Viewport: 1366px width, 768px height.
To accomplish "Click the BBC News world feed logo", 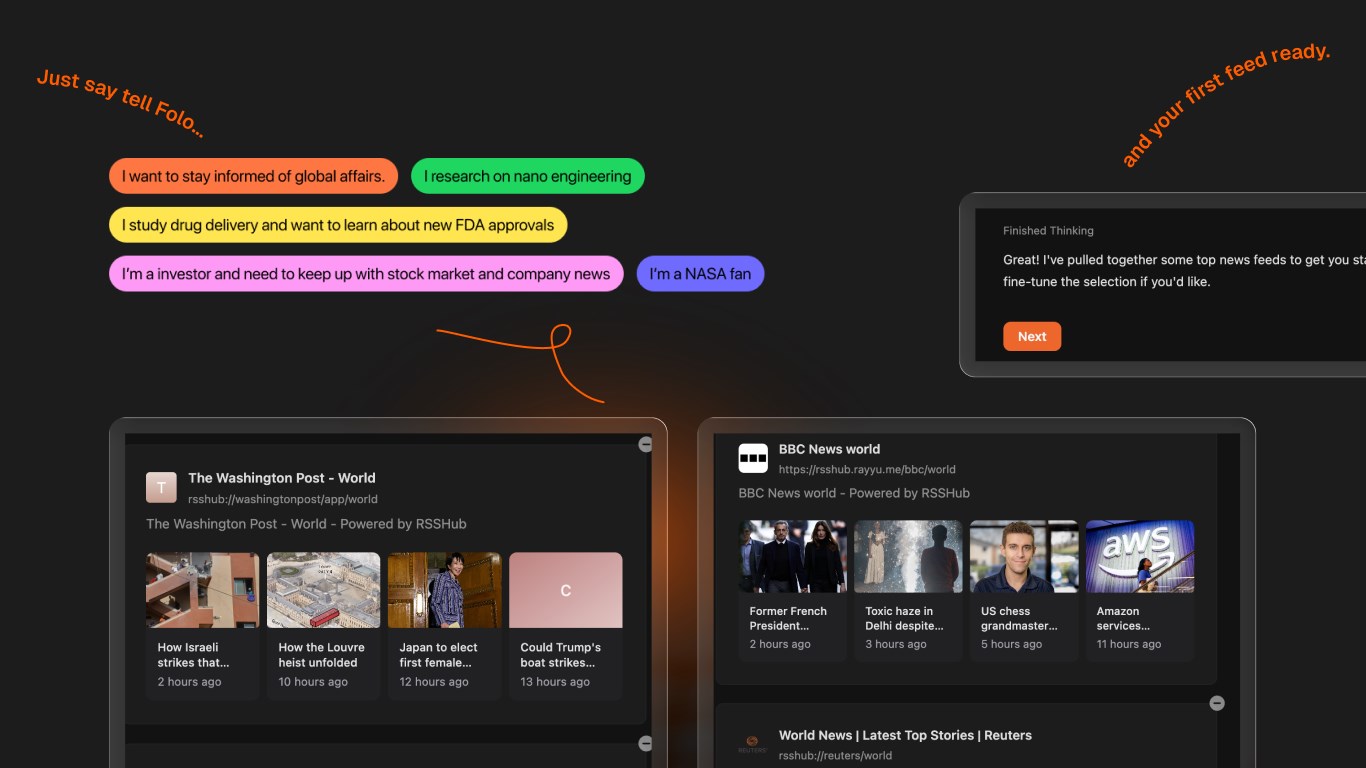I will click(752, 457).
